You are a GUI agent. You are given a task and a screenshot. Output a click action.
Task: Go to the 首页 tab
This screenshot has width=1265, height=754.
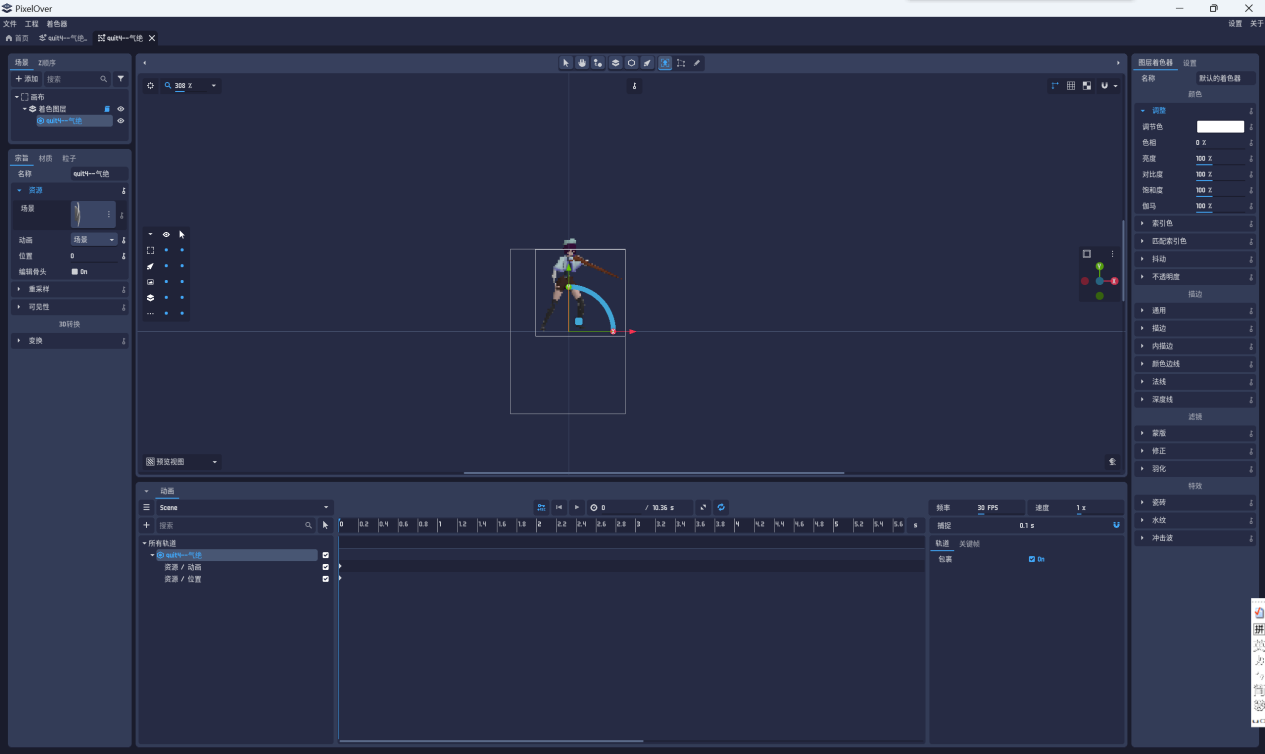tap(17, 38)
